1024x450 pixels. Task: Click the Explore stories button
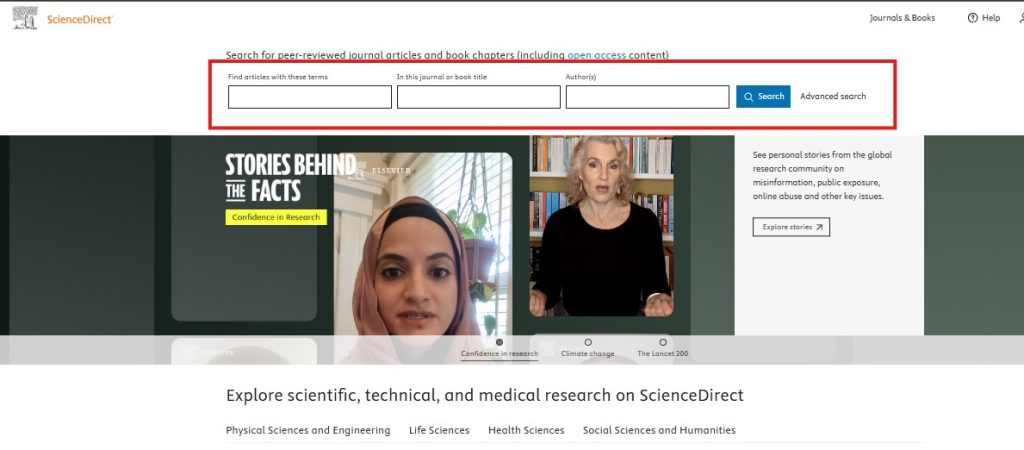click(791, 227)
